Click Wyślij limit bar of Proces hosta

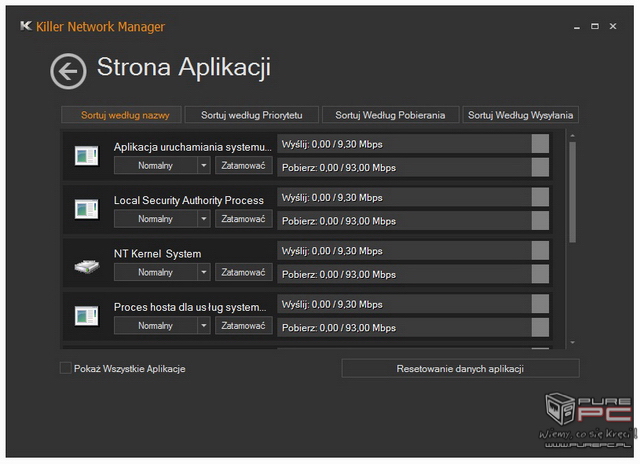click(413, 304)
